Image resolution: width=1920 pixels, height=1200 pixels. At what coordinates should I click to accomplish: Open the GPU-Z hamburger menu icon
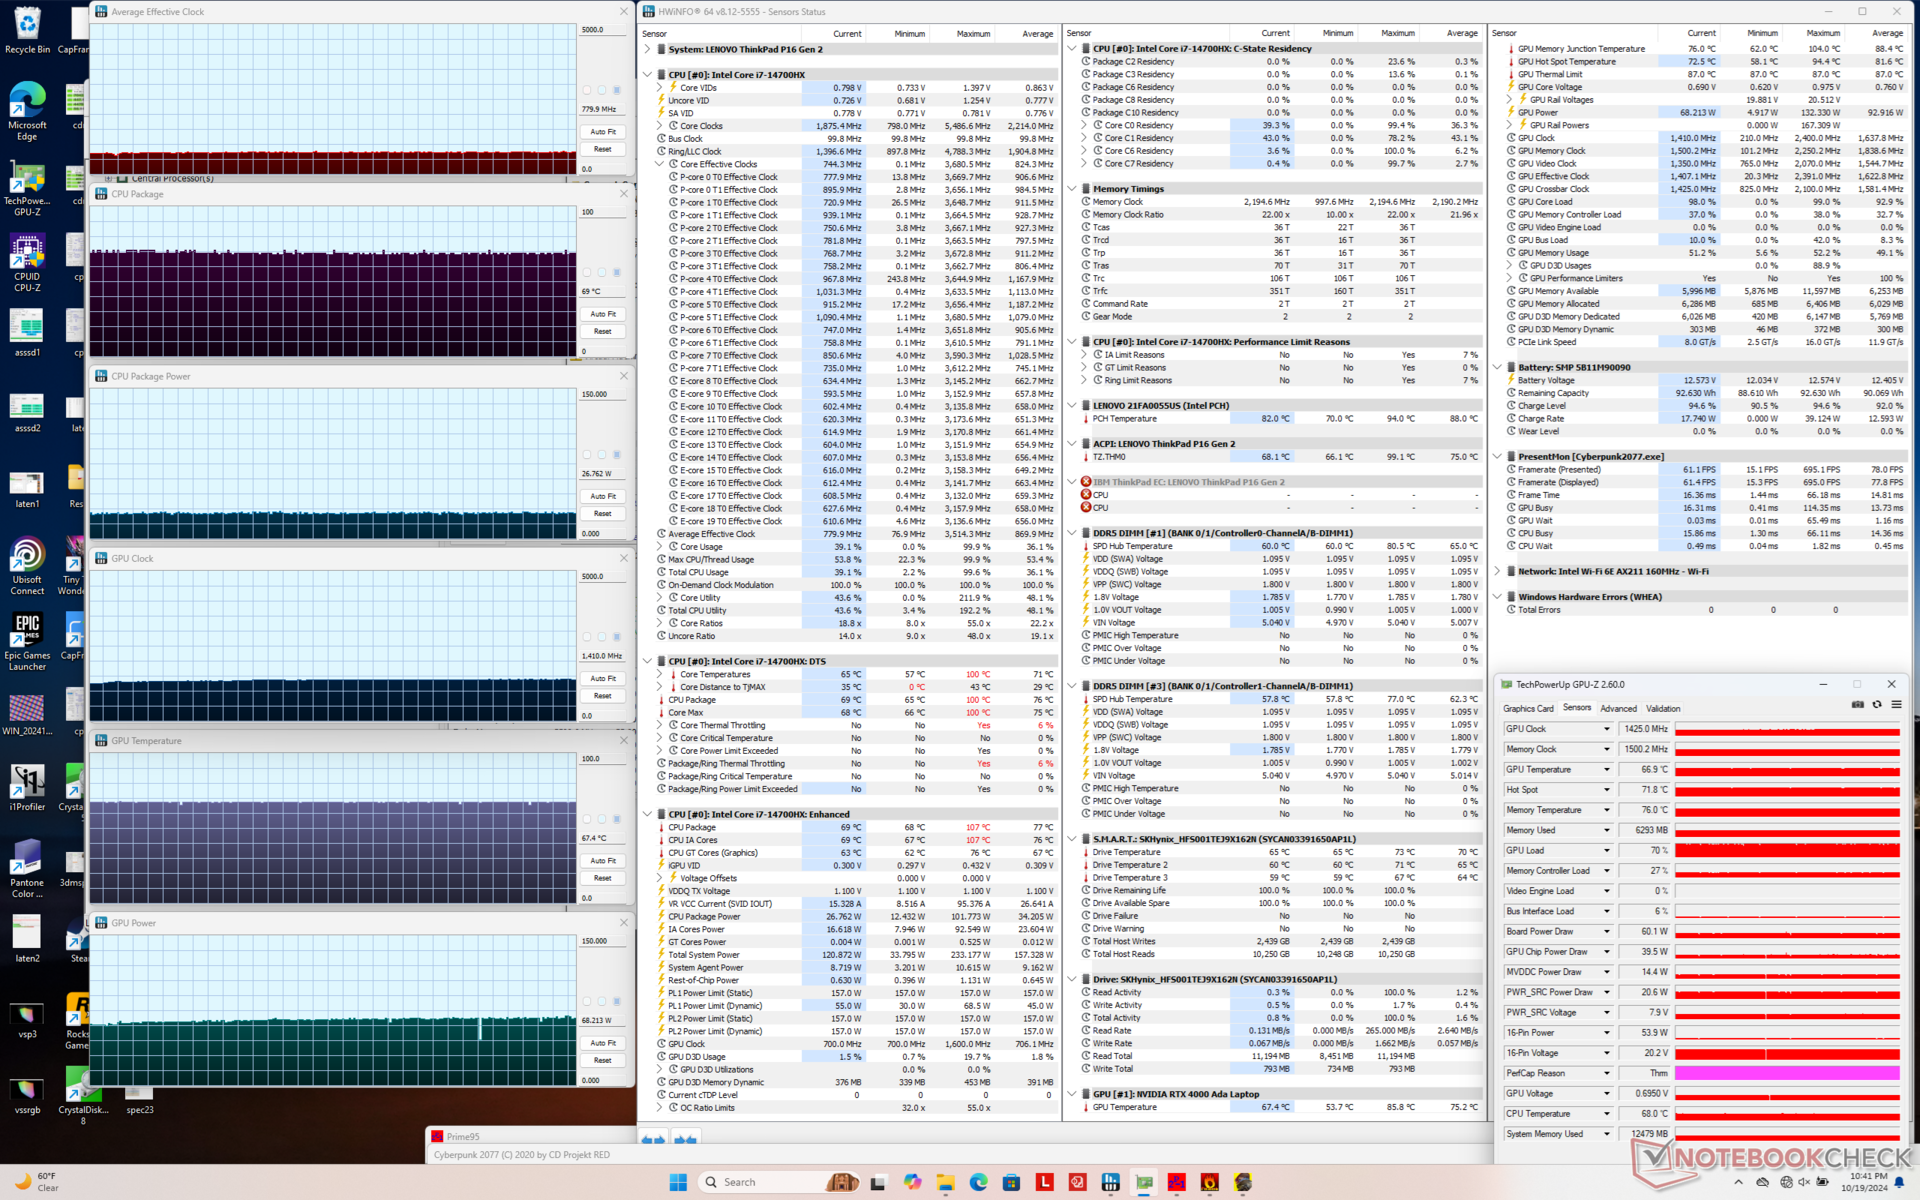(1896, 705)
